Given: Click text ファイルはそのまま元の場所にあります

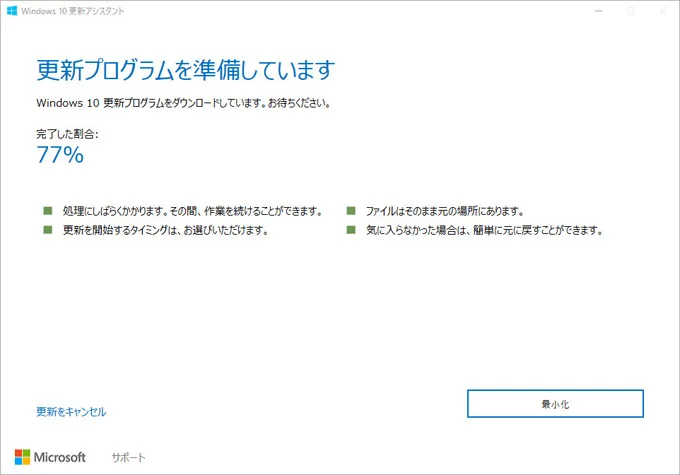Looking at the screenshot, I should click(x=444, y=211).
